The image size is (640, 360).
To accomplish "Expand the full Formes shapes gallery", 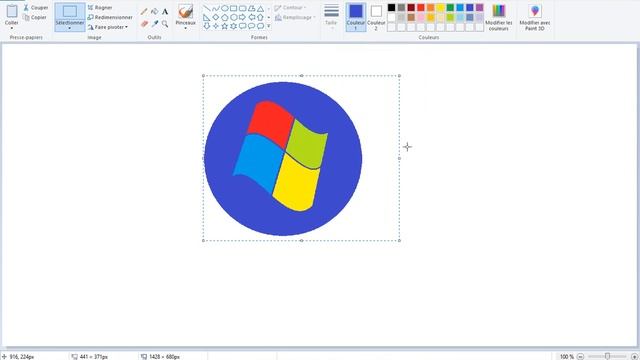I will pos(269,26).
